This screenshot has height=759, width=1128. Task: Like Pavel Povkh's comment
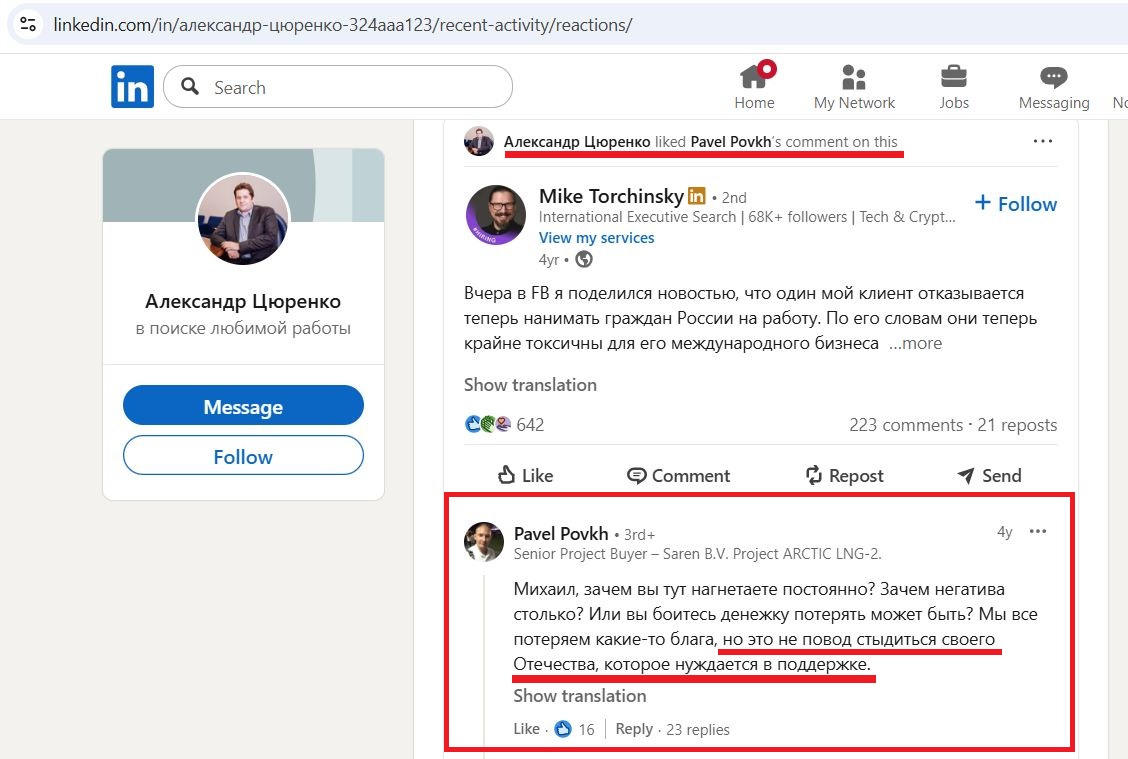pos(525,729)
